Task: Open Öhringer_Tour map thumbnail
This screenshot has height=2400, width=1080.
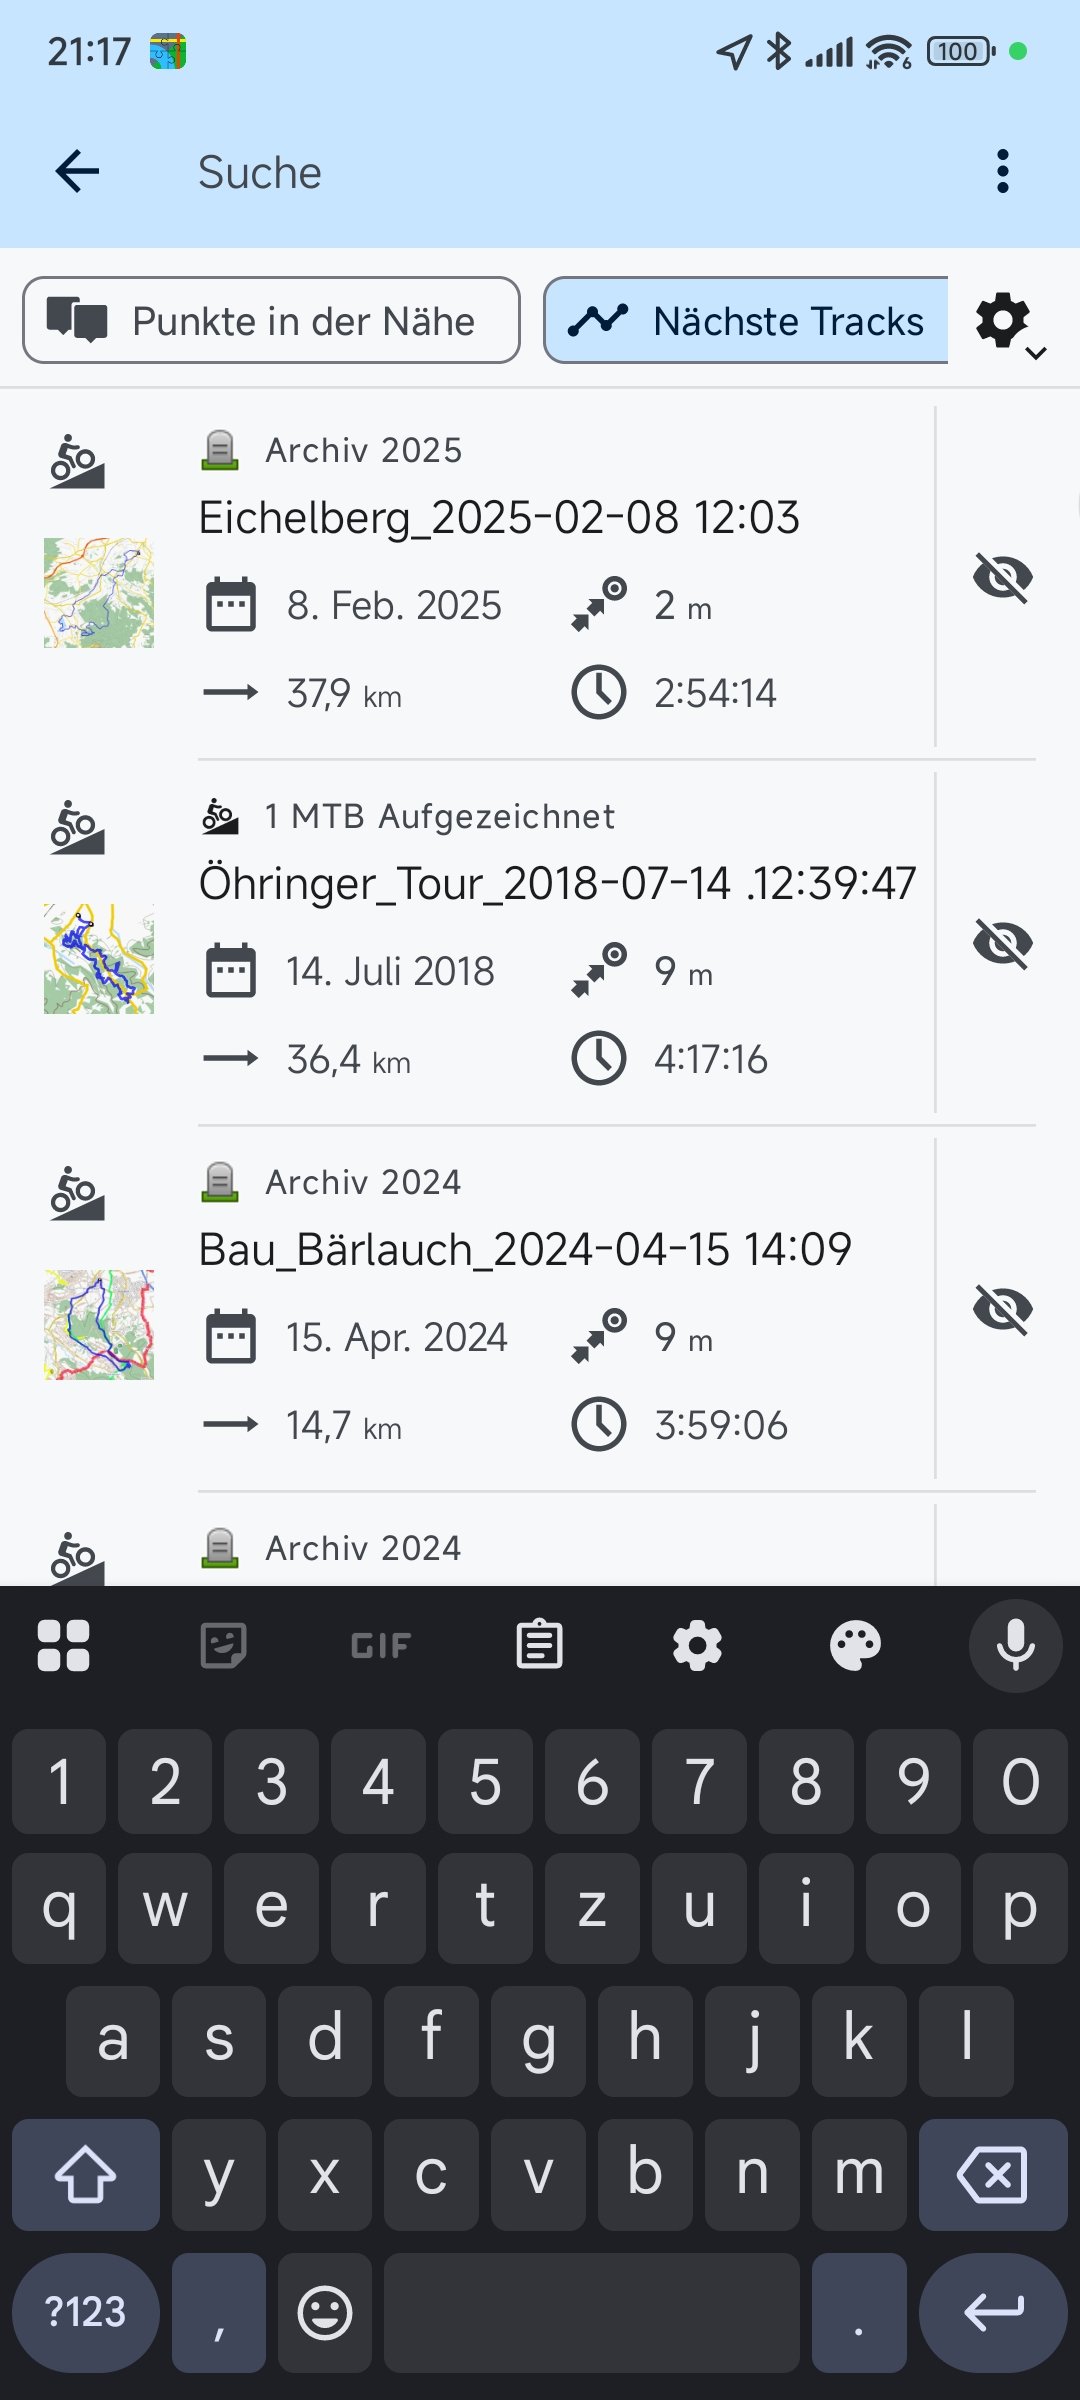Action: pyautogui.click(x=99, y=959)
